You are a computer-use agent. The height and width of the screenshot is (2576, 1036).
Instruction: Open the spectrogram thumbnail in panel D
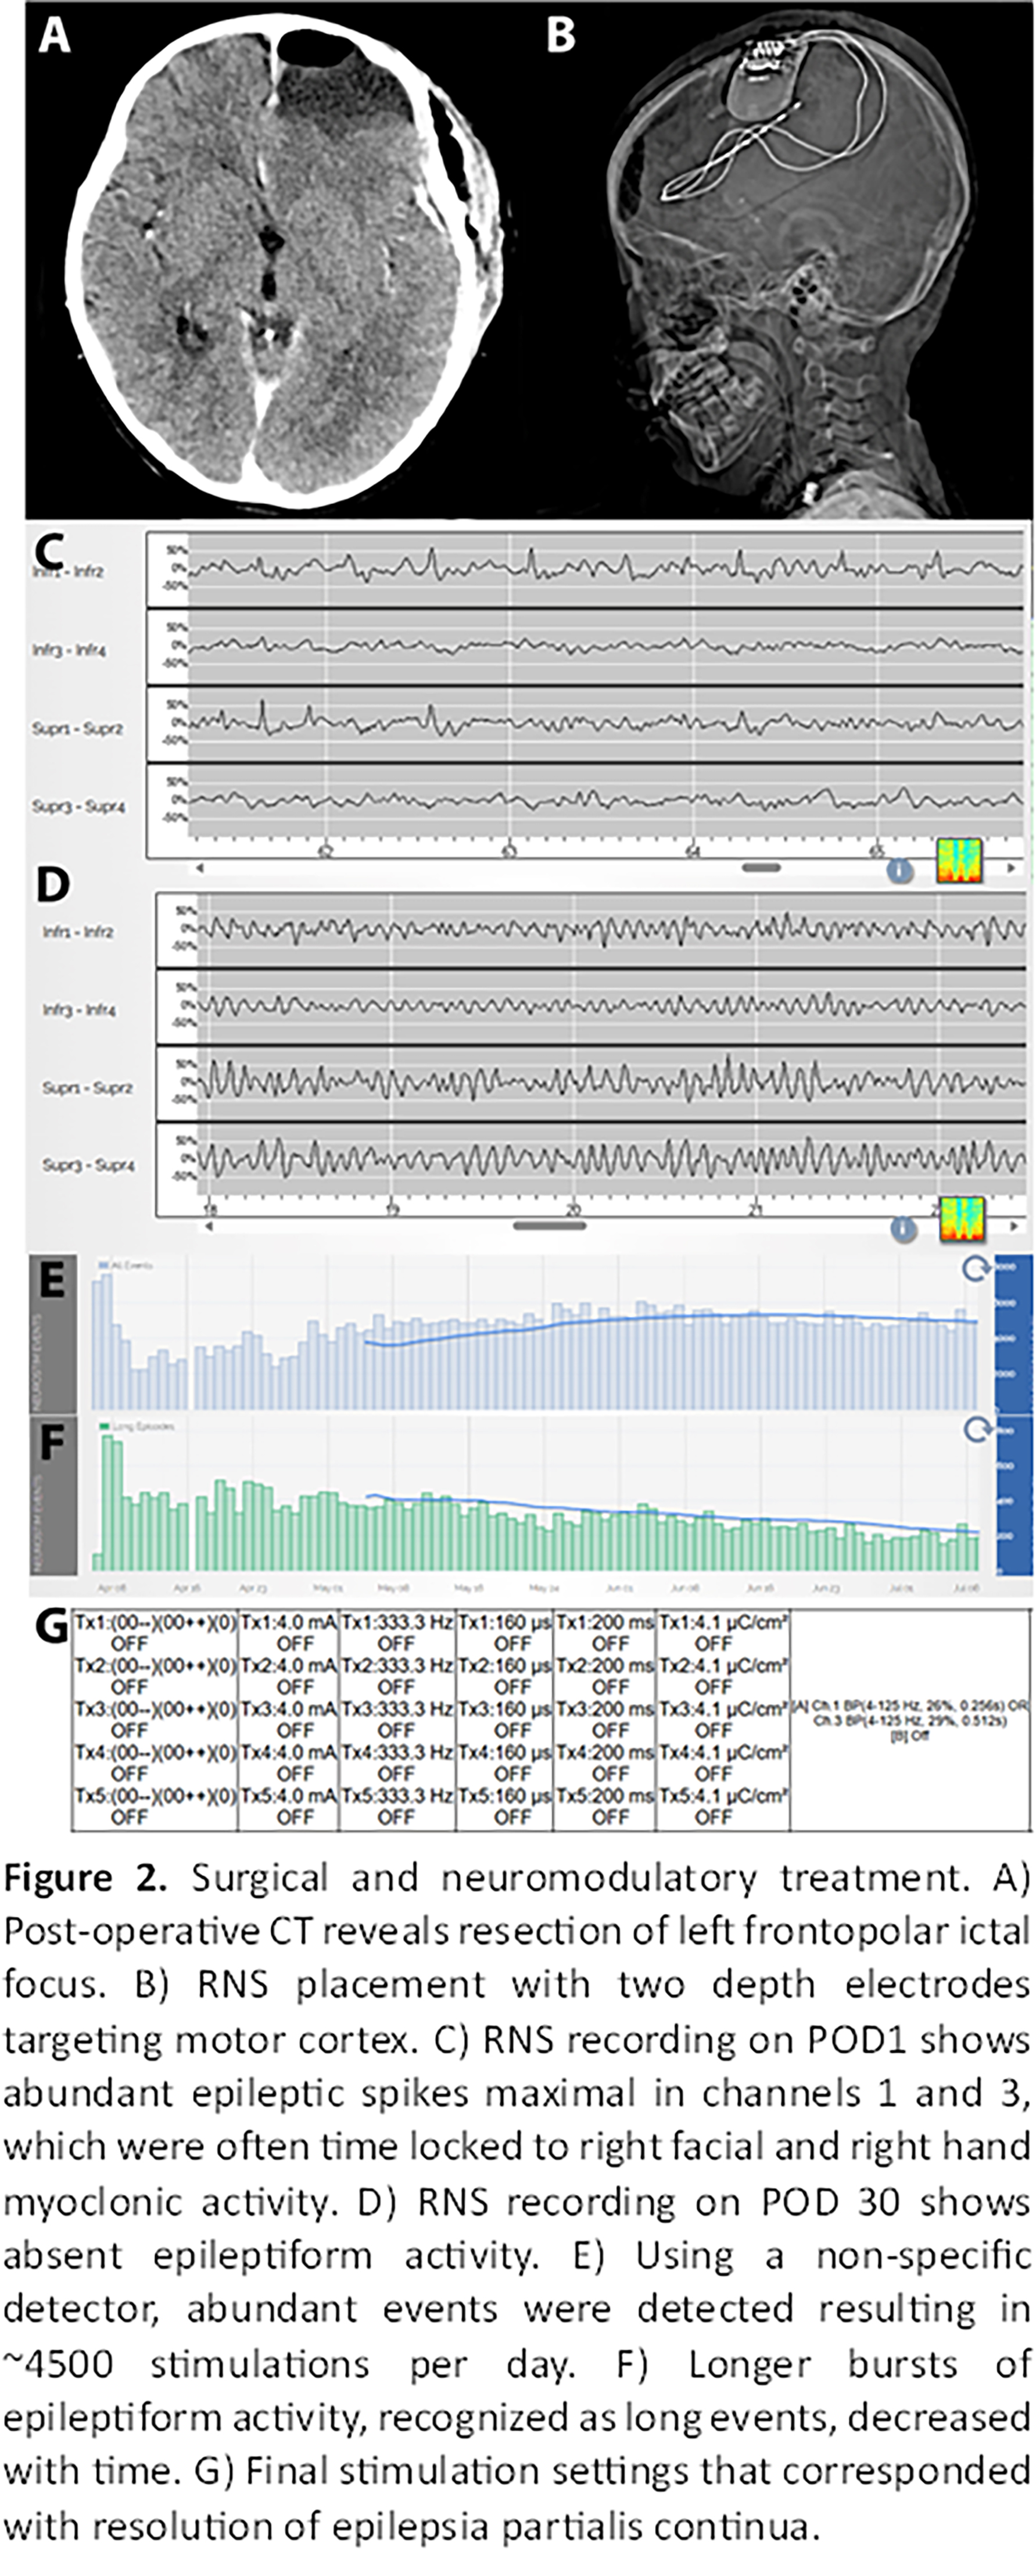962,1219
